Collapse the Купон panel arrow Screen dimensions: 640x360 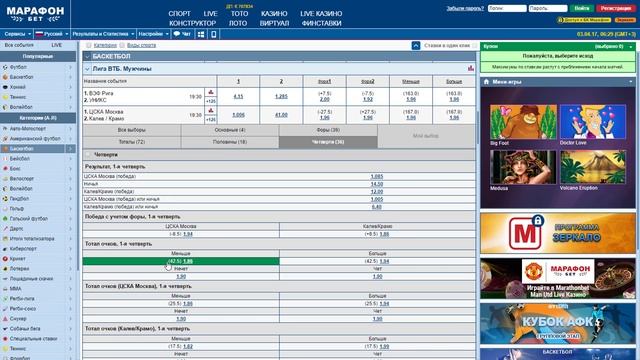pyautogui.click(x=631, y=47)
